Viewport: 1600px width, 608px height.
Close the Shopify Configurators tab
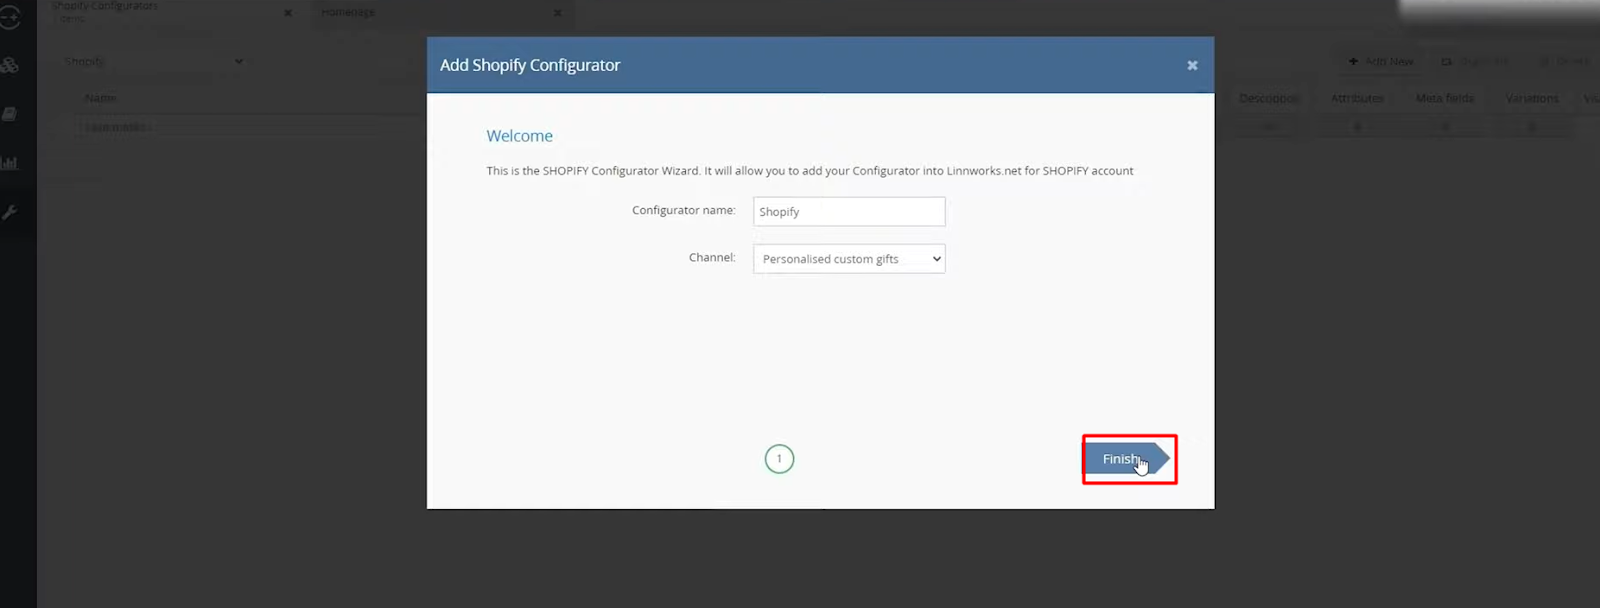click(288, 13)
